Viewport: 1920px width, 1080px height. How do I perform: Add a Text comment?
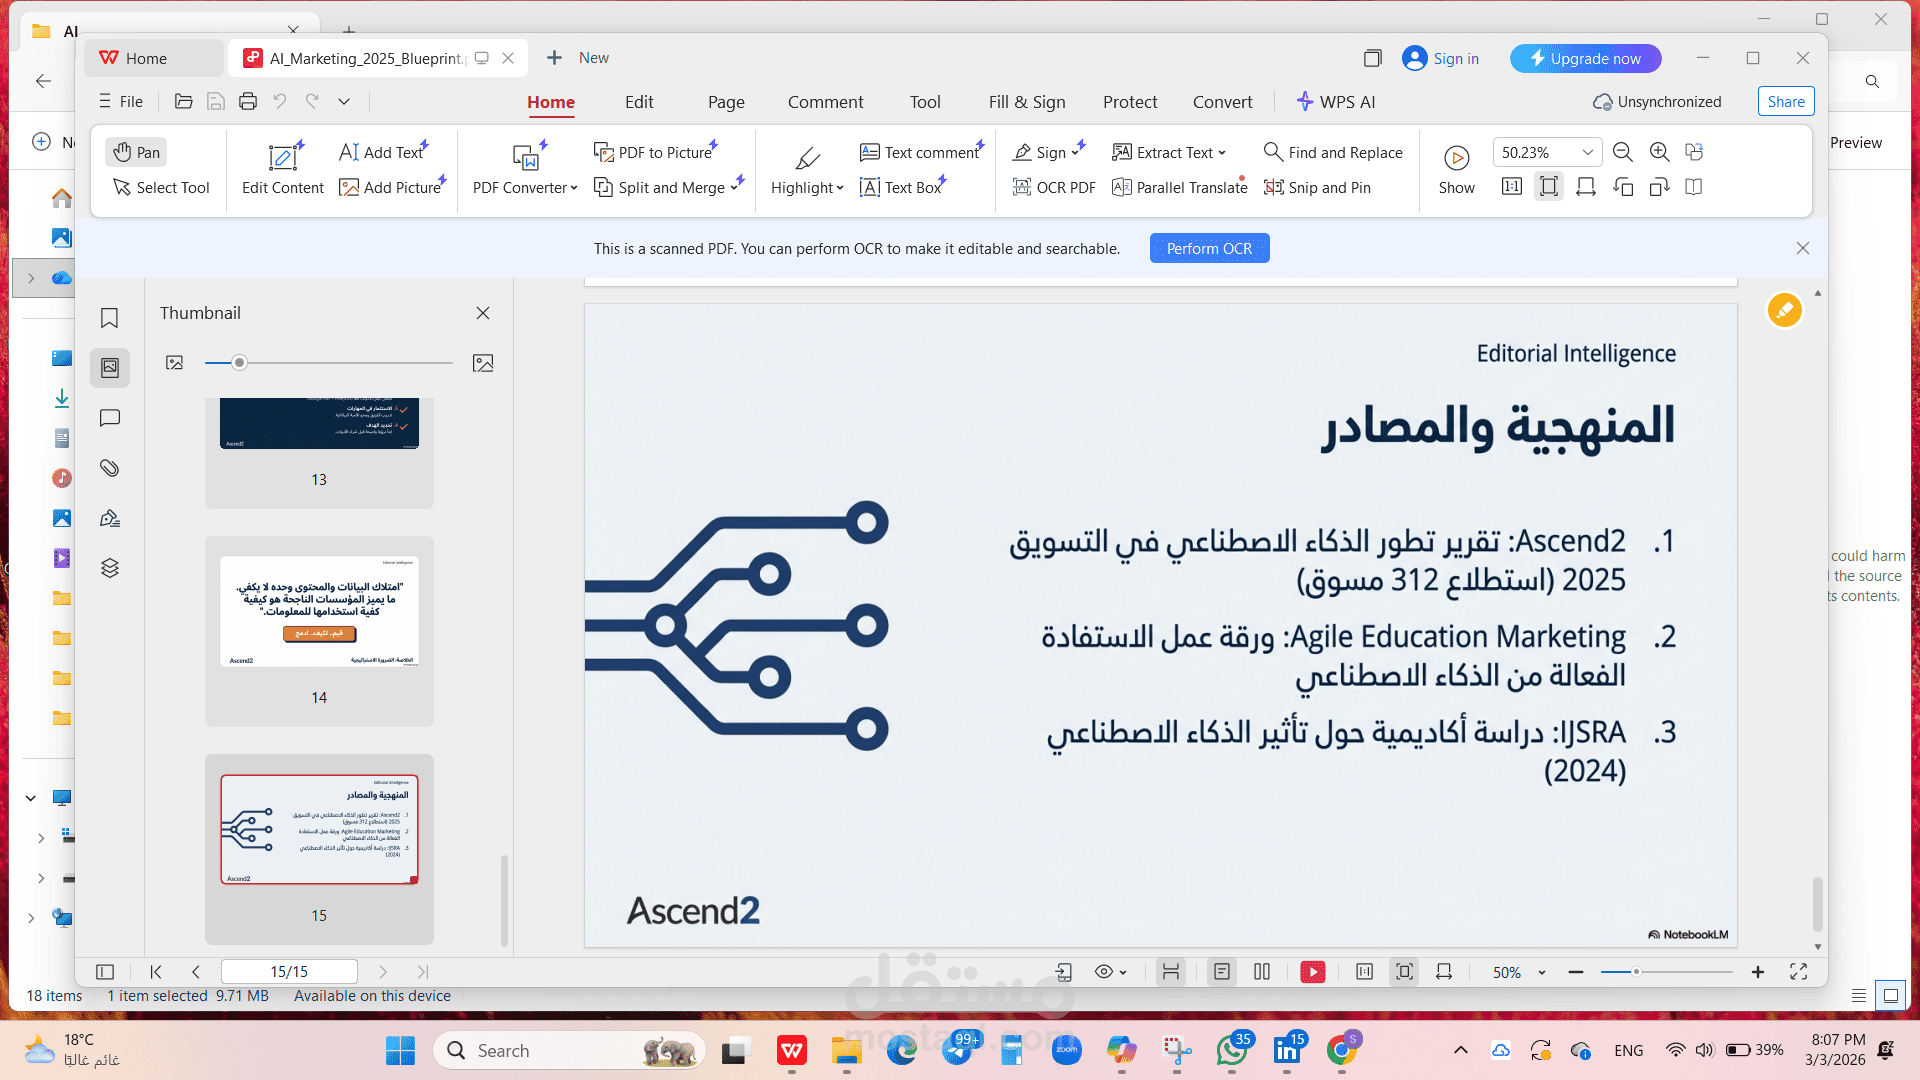(x=919, y=152)
